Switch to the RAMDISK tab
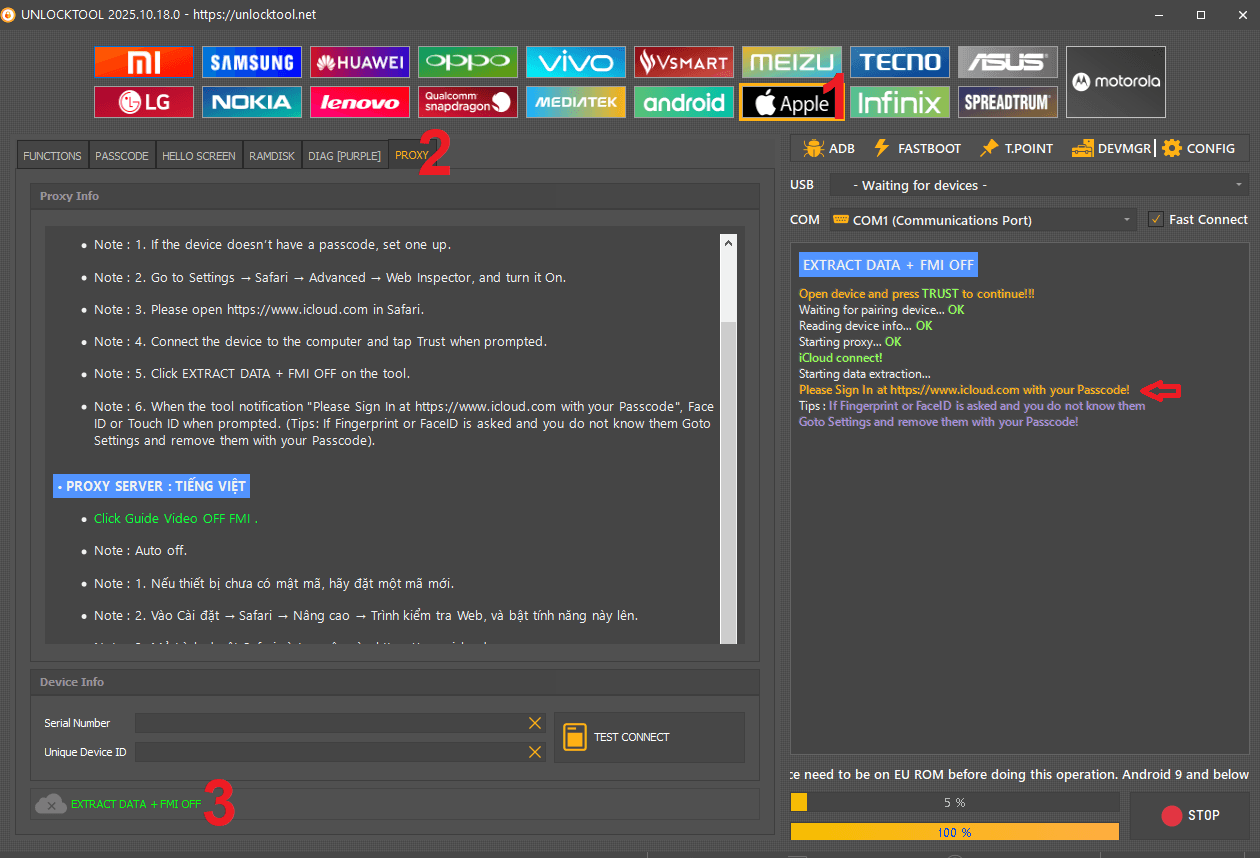1260x858 pixels. tap(272, 156)
